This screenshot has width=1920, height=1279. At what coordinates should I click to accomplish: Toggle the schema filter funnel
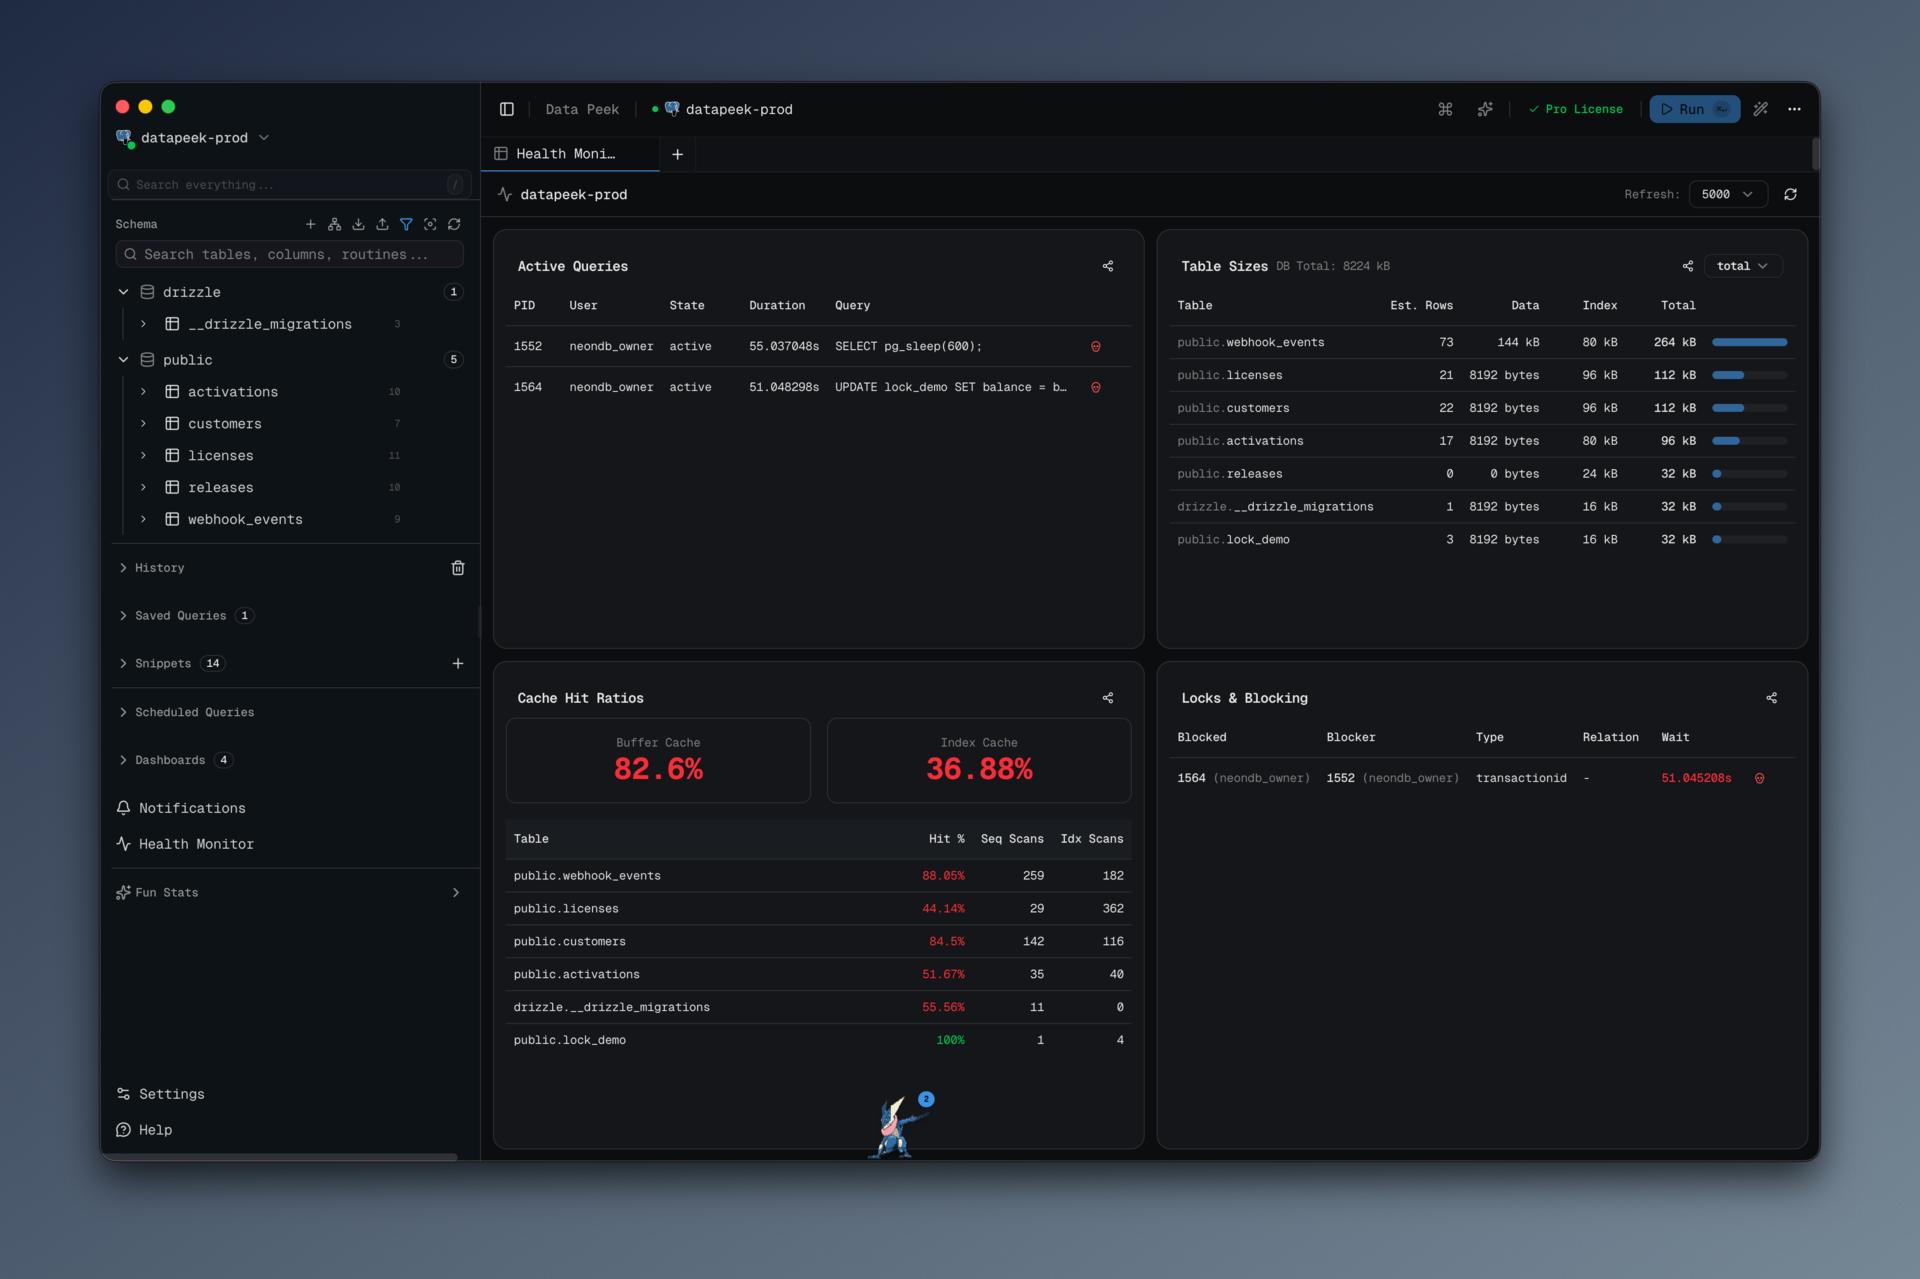click(x=407, y=224)
